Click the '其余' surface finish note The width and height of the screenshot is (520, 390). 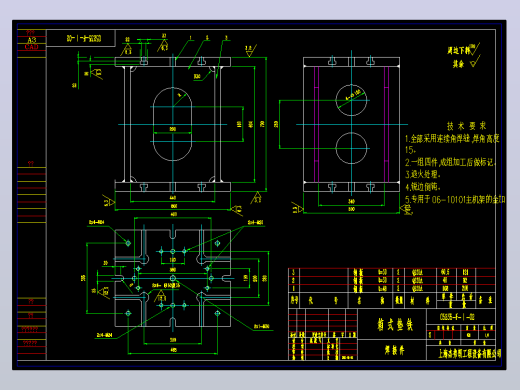(x=458, y=64)
